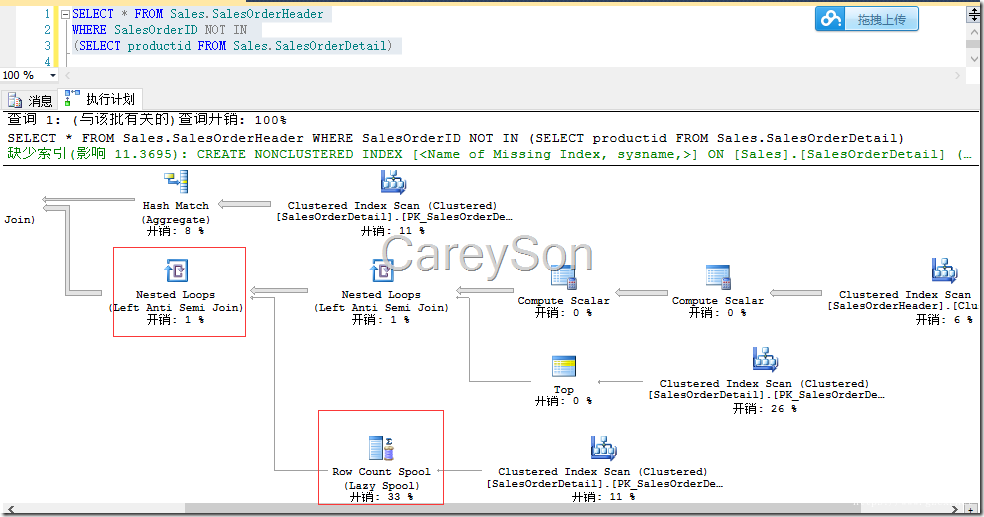Image resolution: width=984 pixels, height=517 pixels.
Task: Collapse the SELECT statement outline in editor
Action: pos(65,14)
